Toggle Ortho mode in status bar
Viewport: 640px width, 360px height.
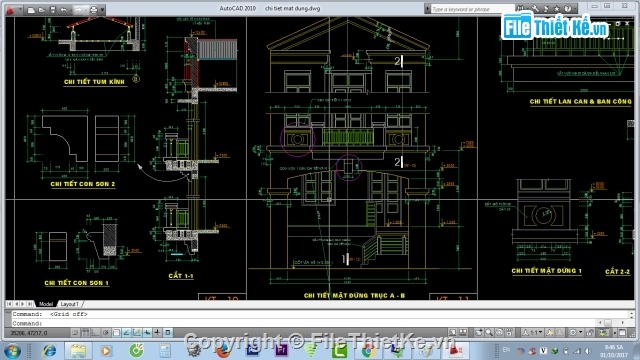(x=95, y=333)
